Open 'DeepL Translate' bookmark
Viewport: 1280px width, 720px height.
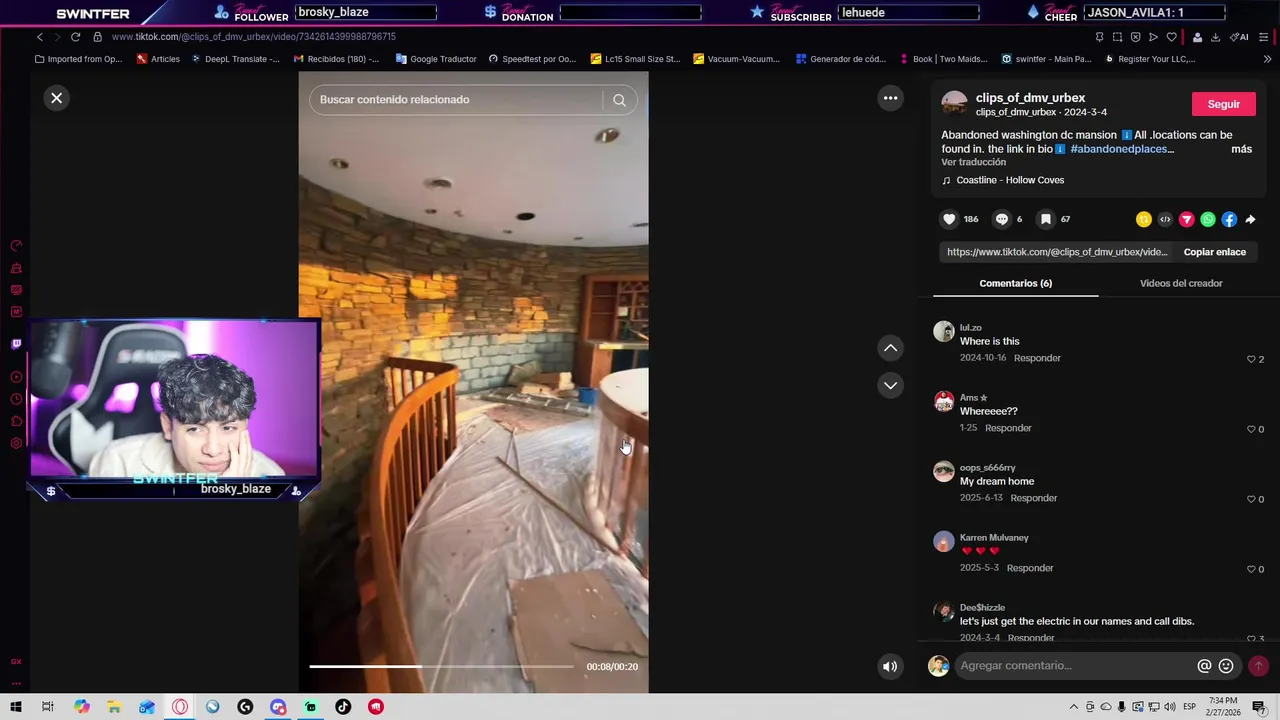[x=235, y=59]
